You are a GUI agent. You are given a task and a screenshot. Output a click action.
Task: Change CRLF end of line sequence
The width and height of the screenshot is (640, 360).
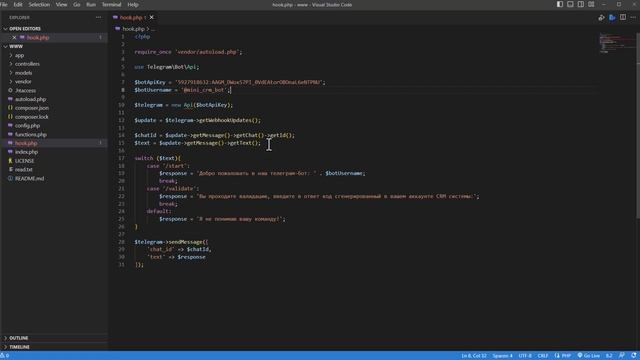click(543, 356)
